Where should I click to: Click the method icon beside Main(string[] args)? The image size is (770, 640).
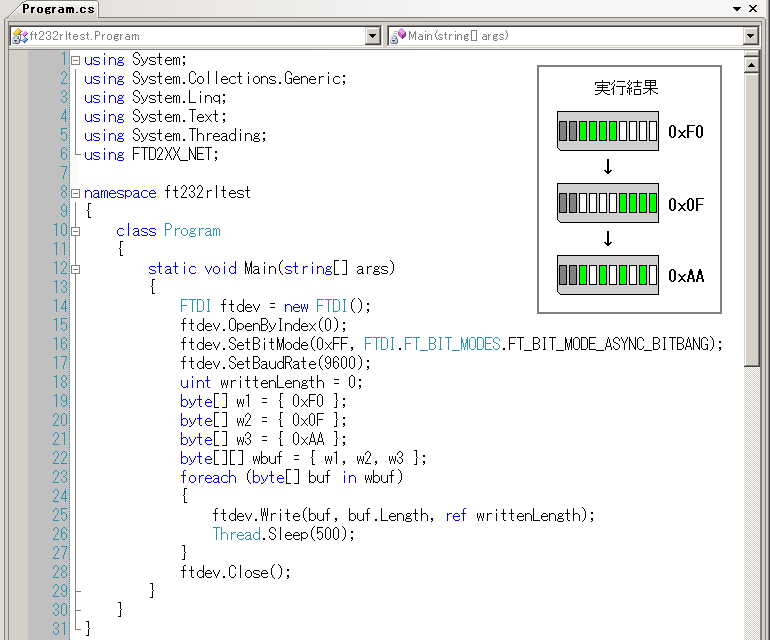tap(398, 36)
